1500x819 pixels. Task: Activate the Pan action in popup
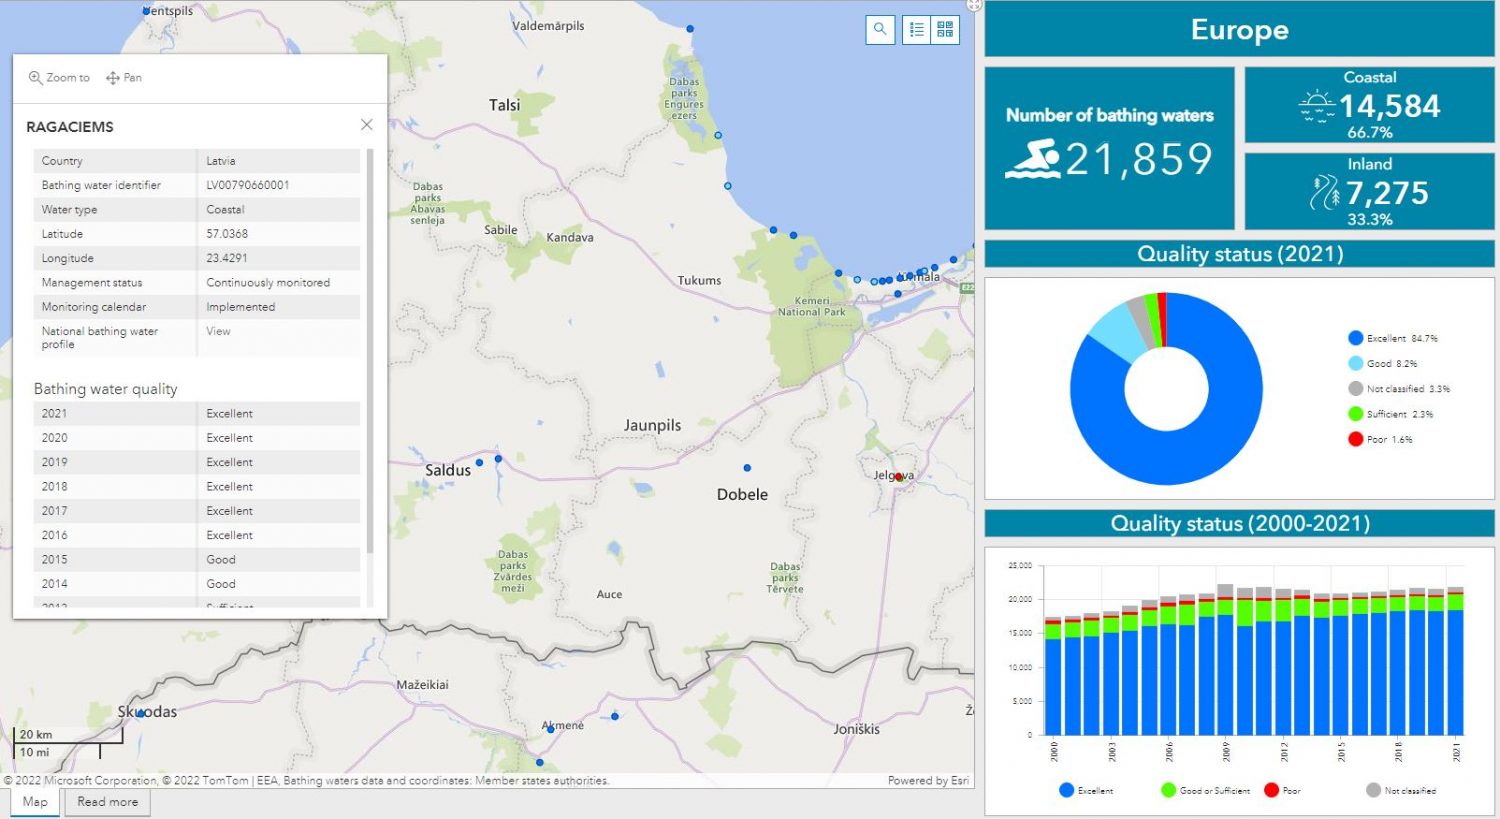[124, 78]
